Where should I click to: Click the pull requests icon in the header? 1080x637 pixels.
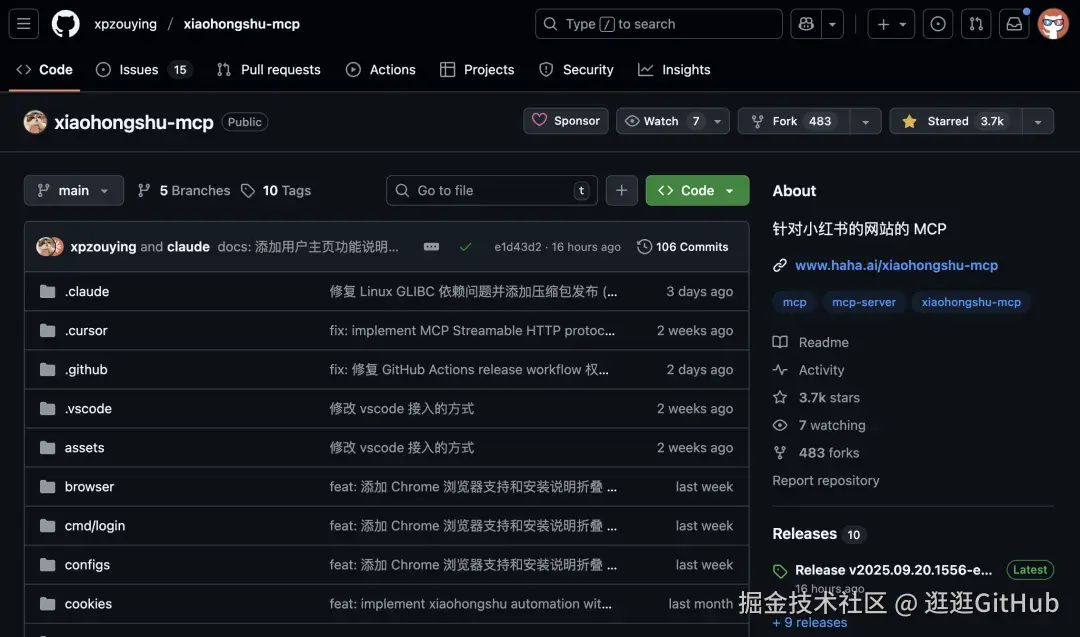click(976, 23)
